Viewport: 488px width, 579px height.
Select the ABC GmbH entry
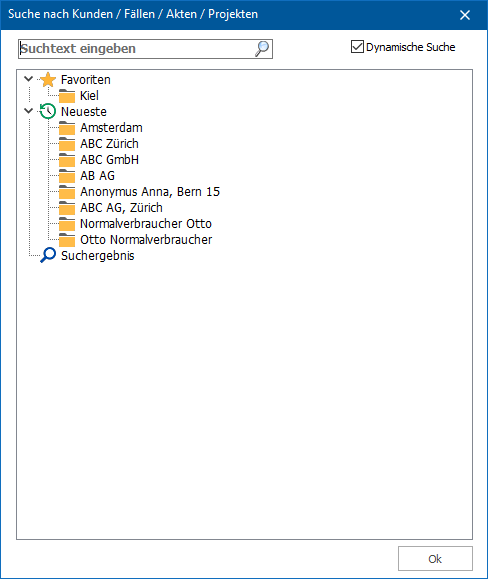(109, 160)
